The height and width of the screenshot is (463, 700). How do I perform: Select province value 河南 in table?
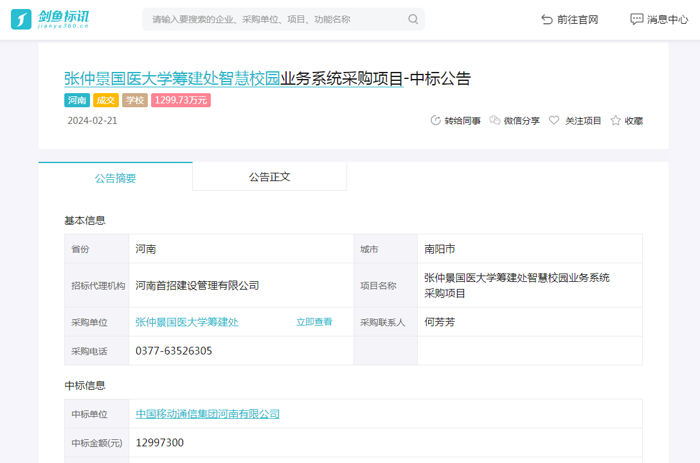146,249
